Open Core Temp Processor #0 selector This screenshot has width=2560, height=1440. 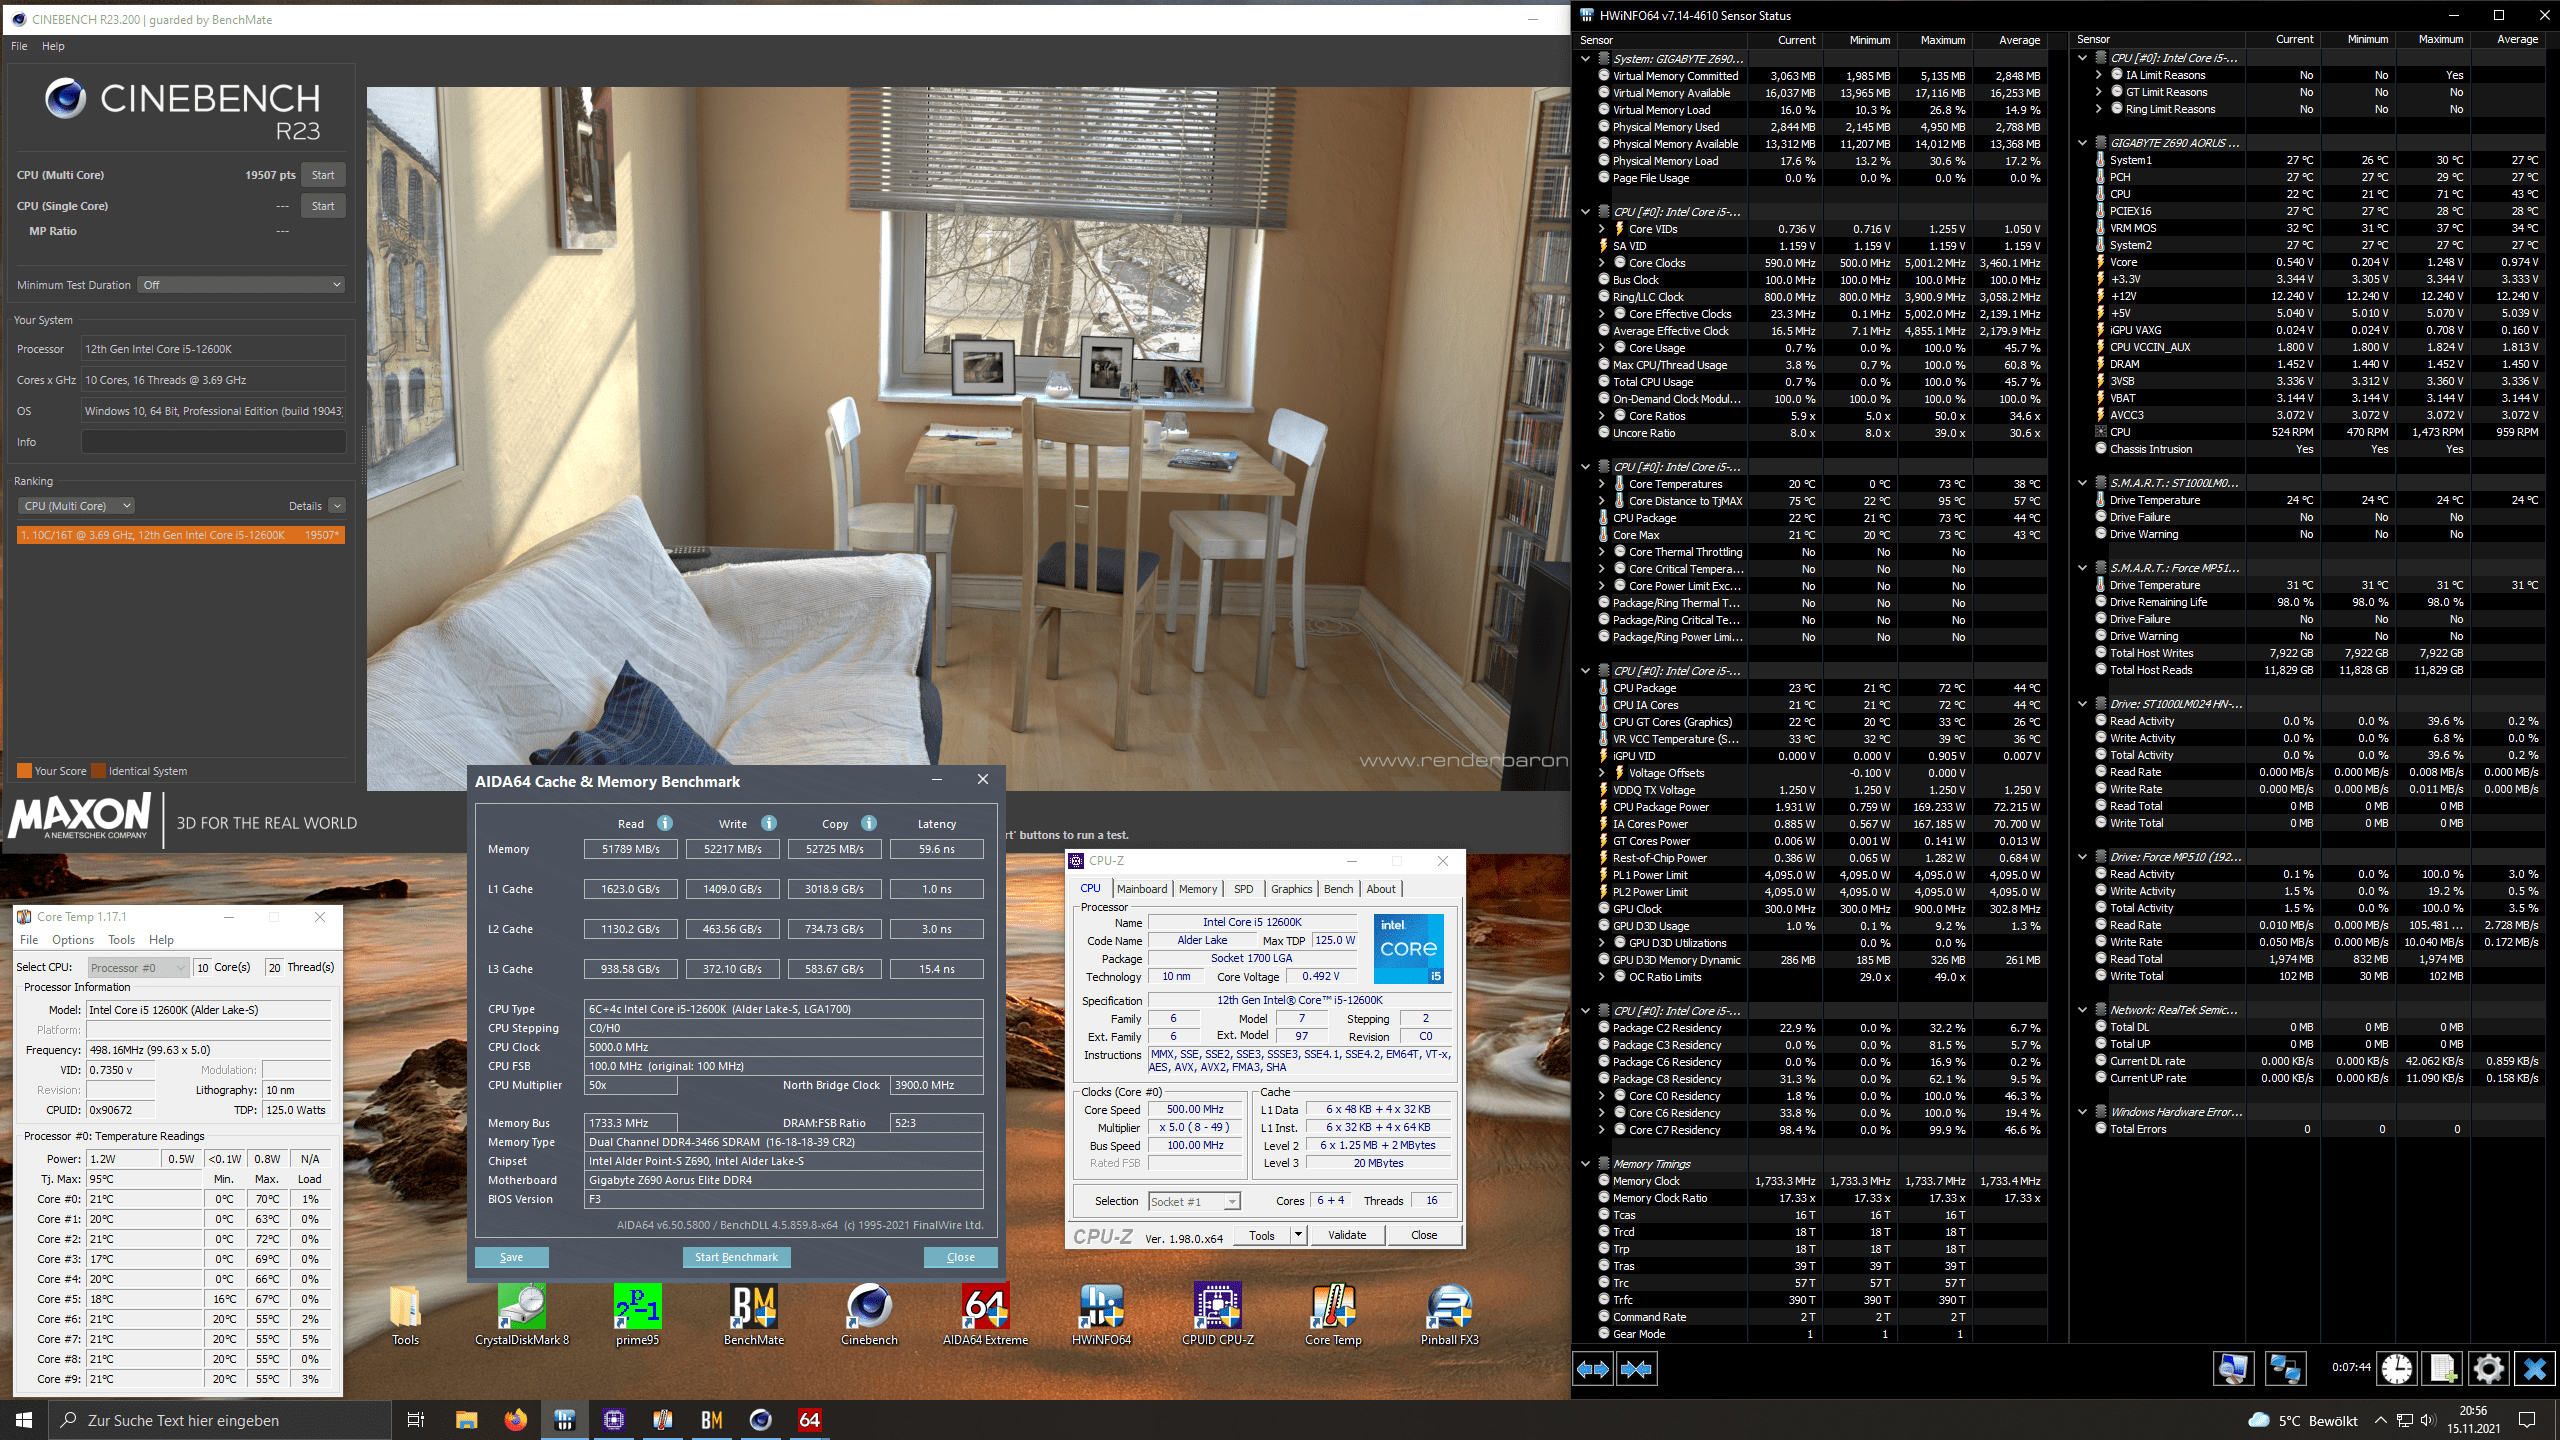coord(138,967)
